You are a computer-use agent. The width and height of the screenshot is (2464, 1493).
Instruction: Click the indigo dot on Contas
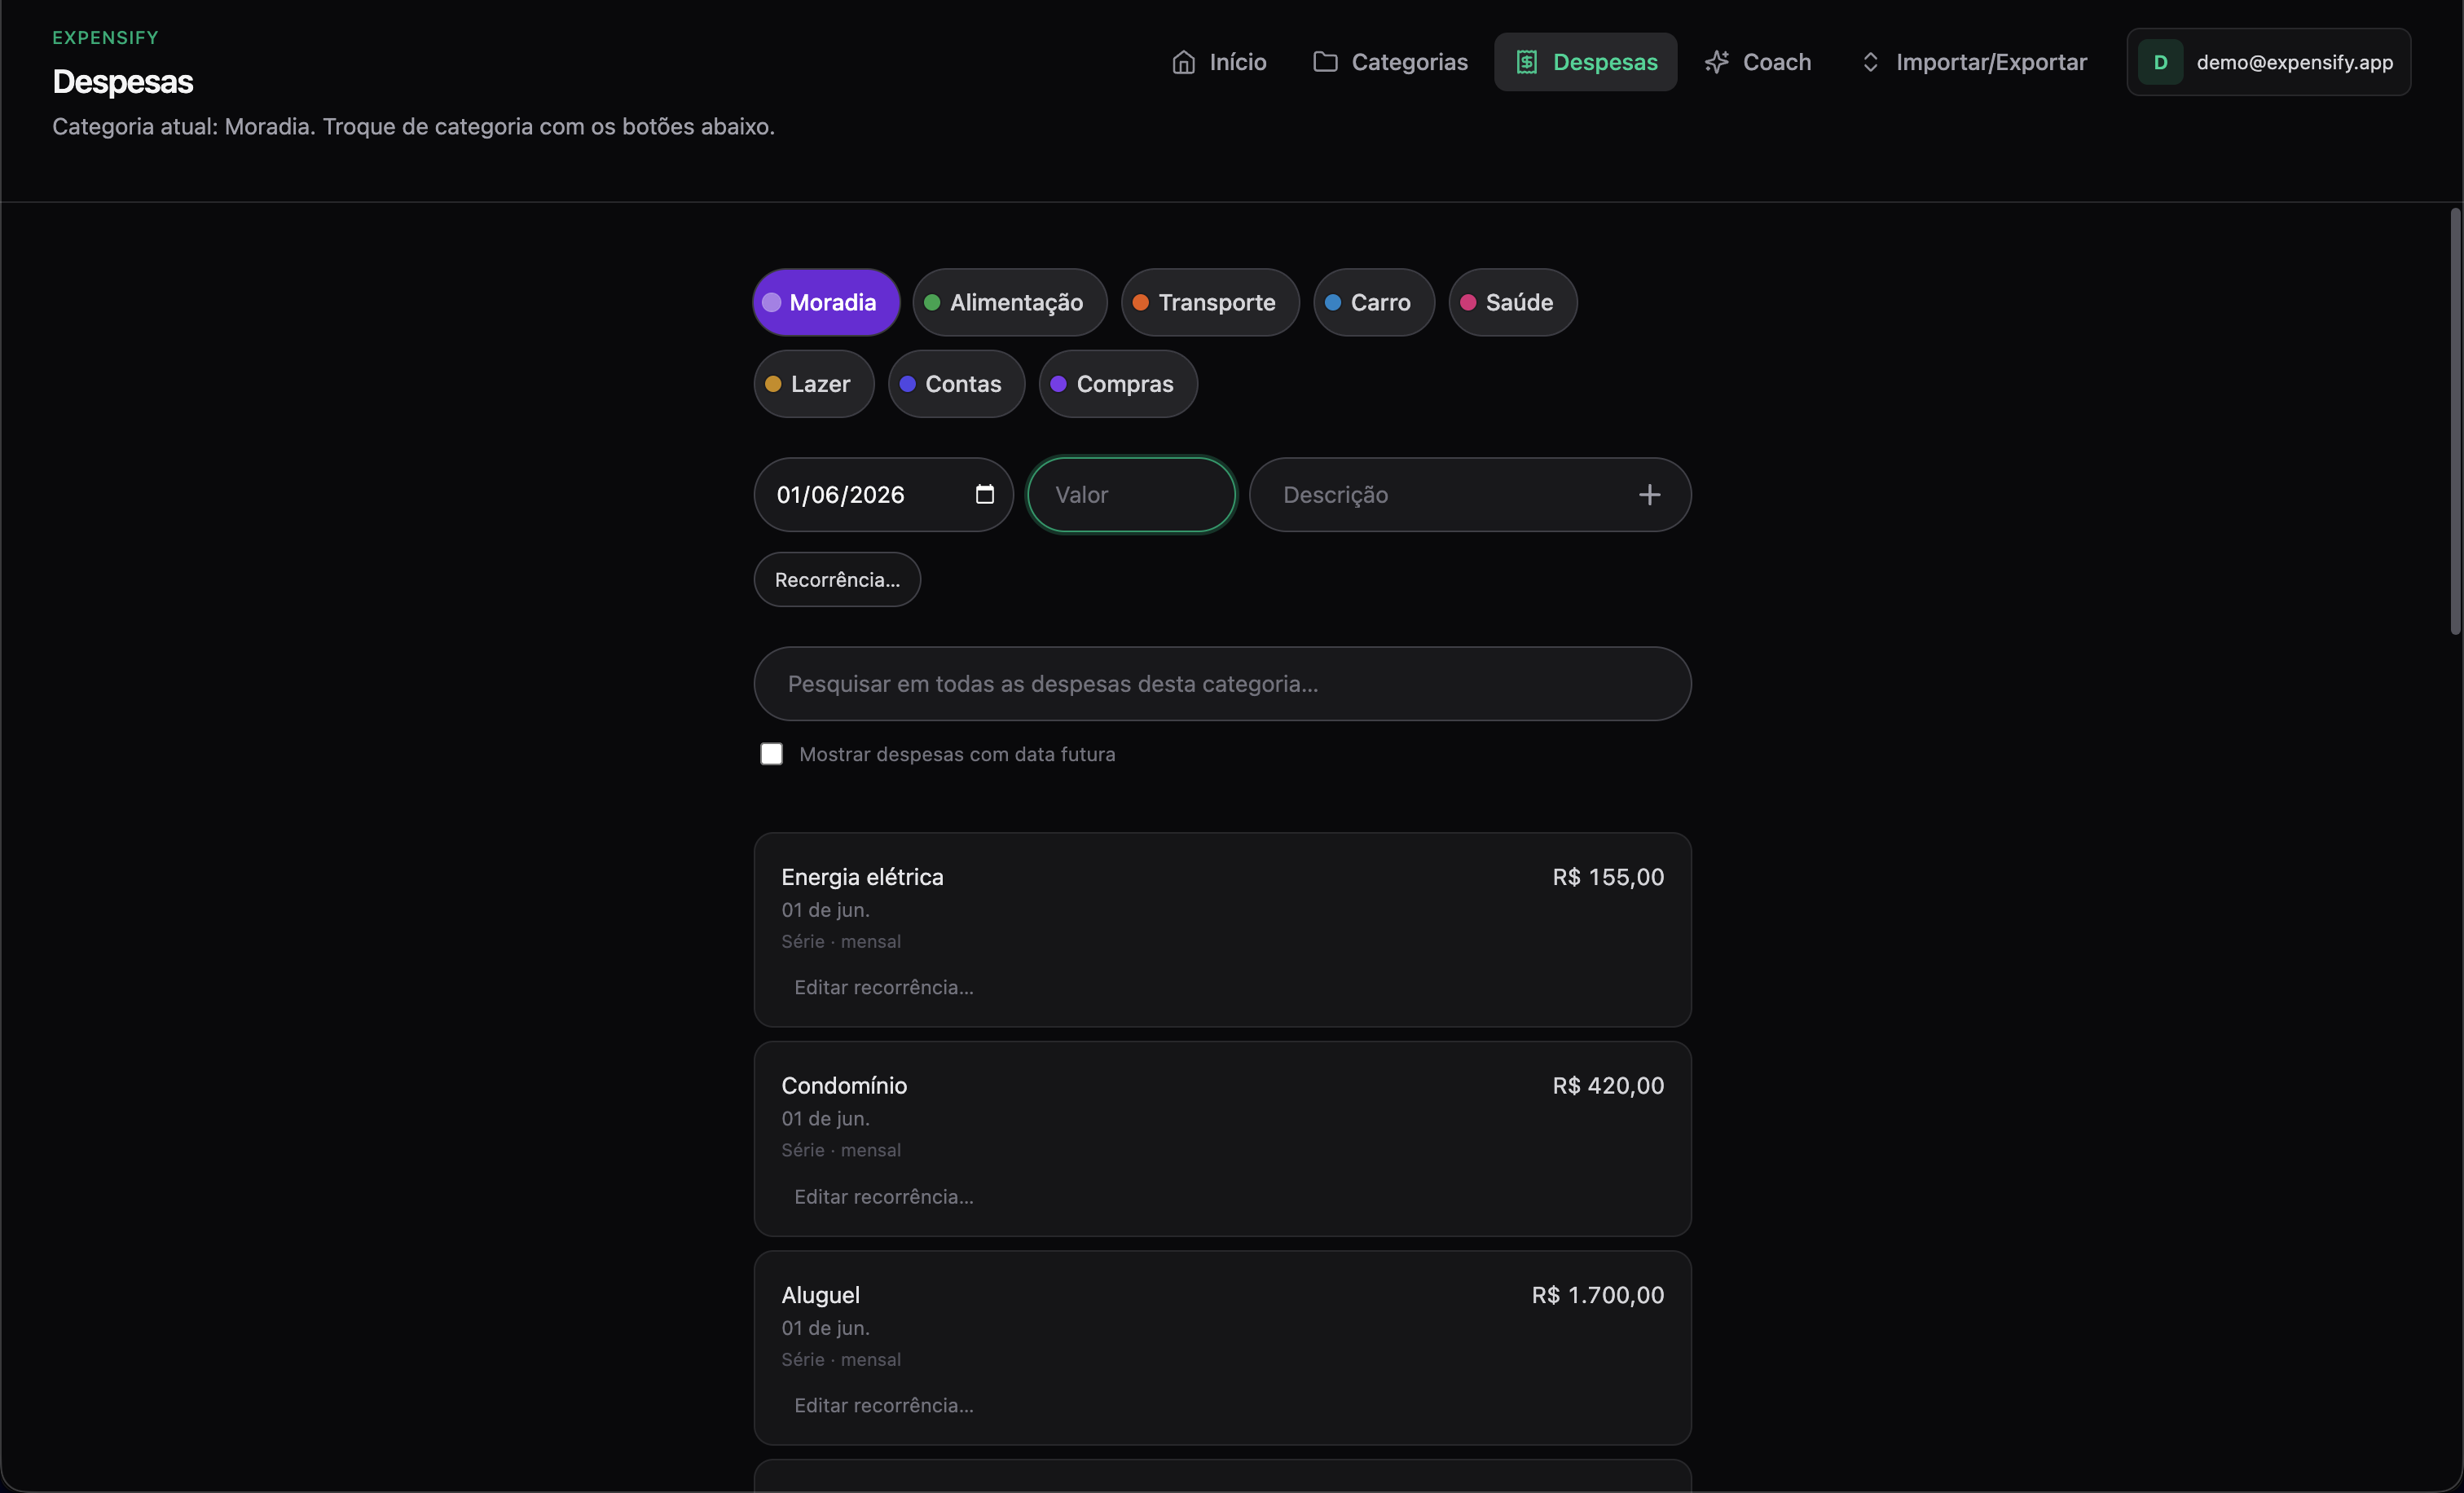coord(907,384)
